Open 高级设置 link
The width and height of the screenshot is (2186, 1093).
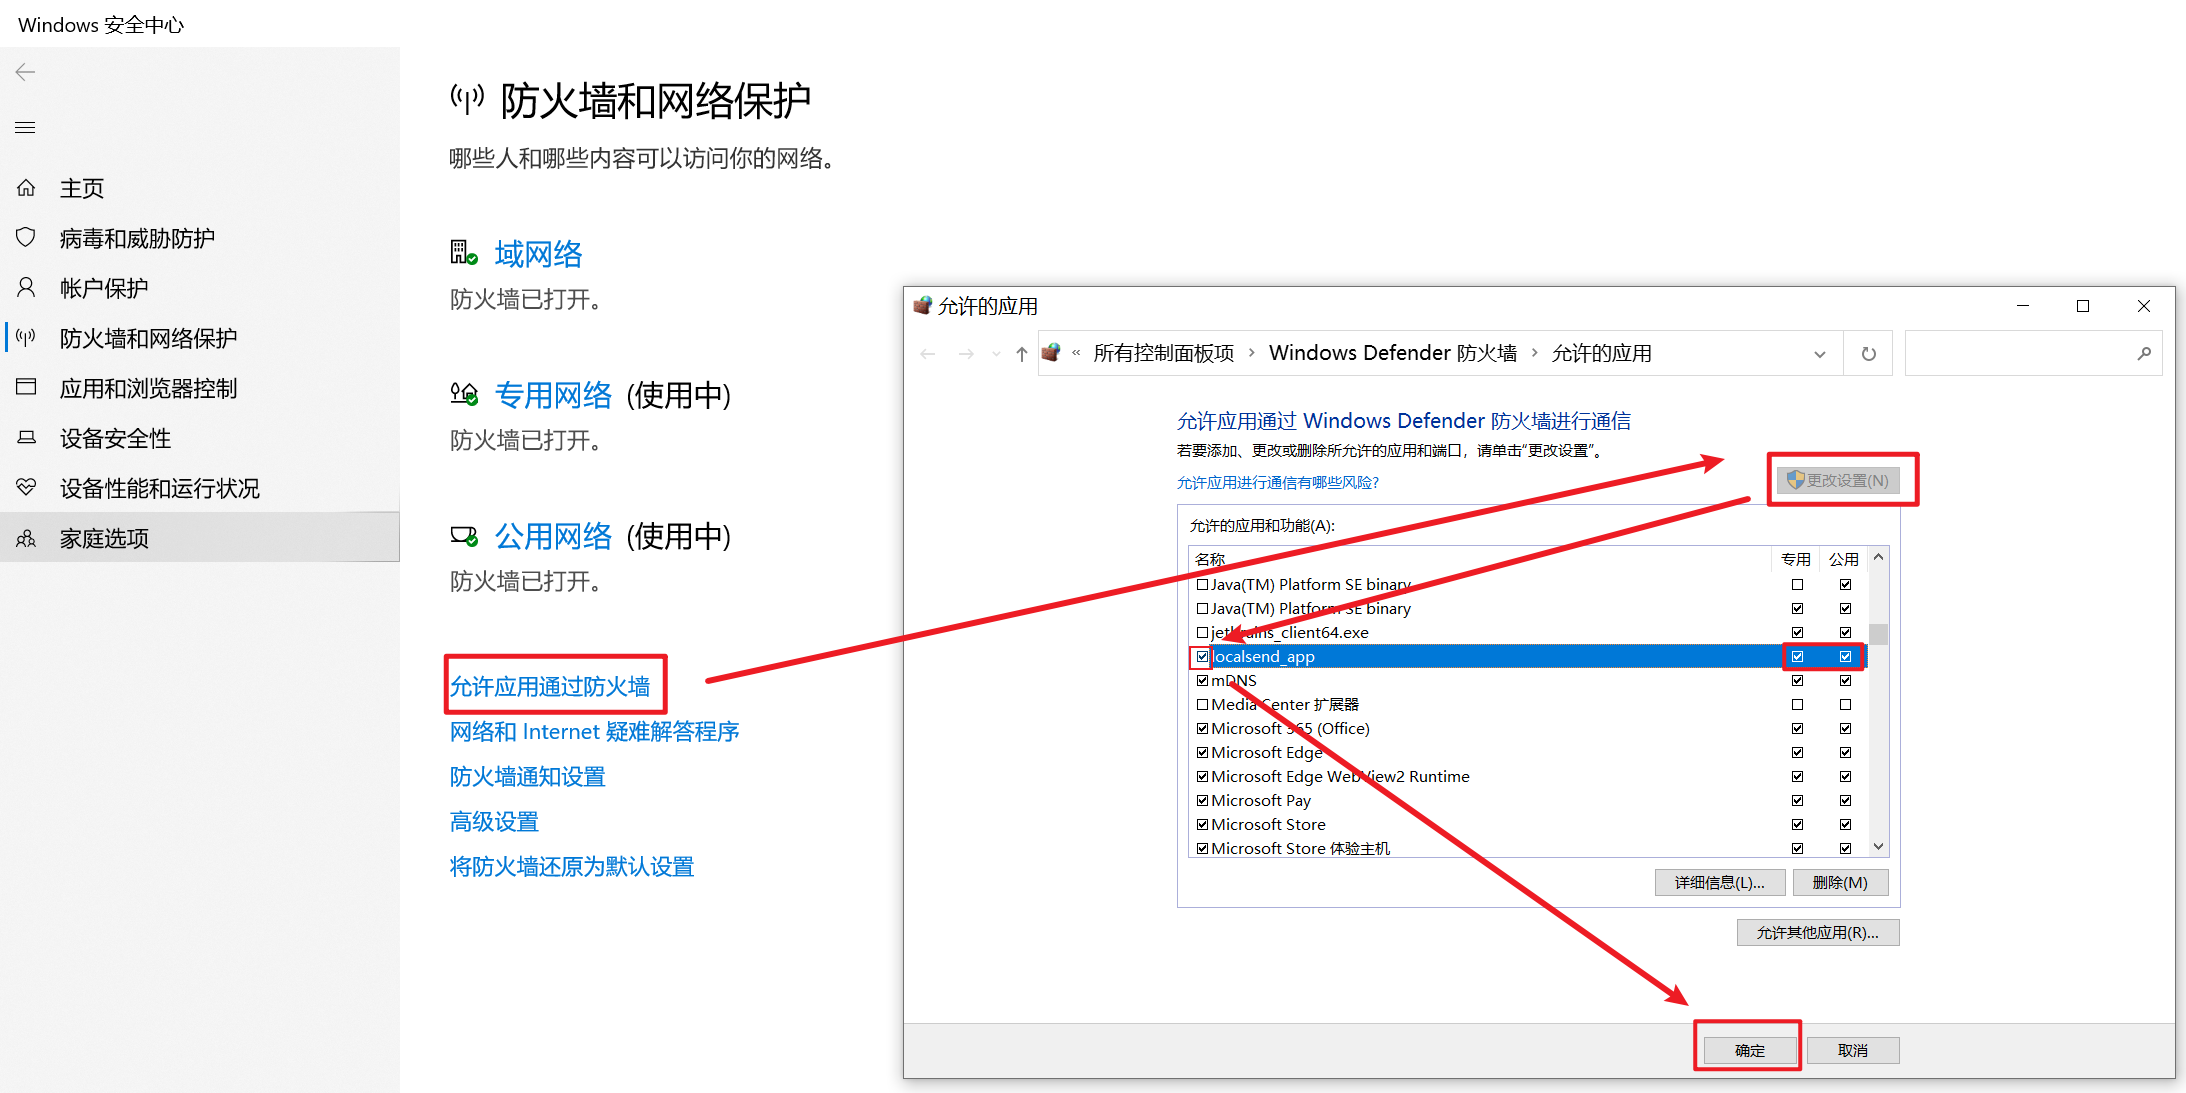tap(494, 821)
